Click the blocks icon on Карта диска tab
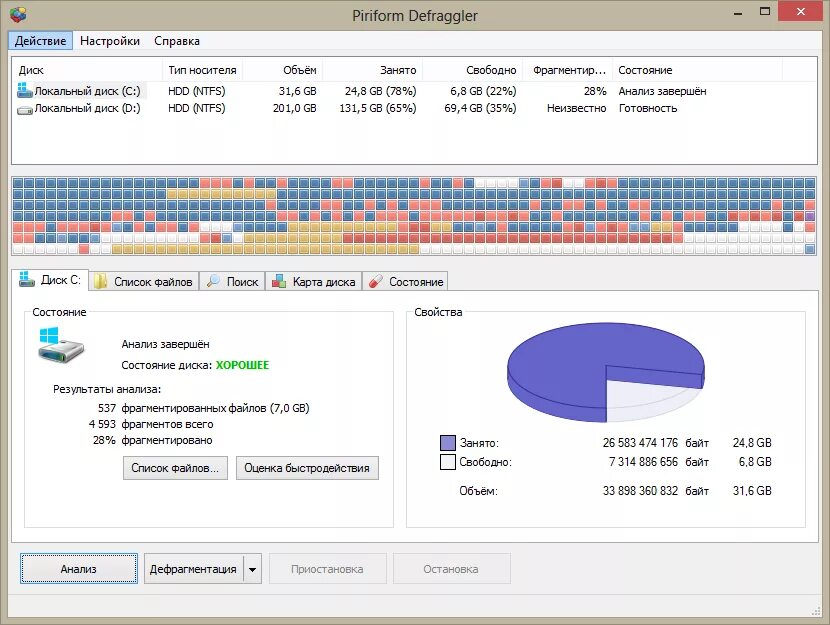The image size is (830, 625). pos(279,282)
